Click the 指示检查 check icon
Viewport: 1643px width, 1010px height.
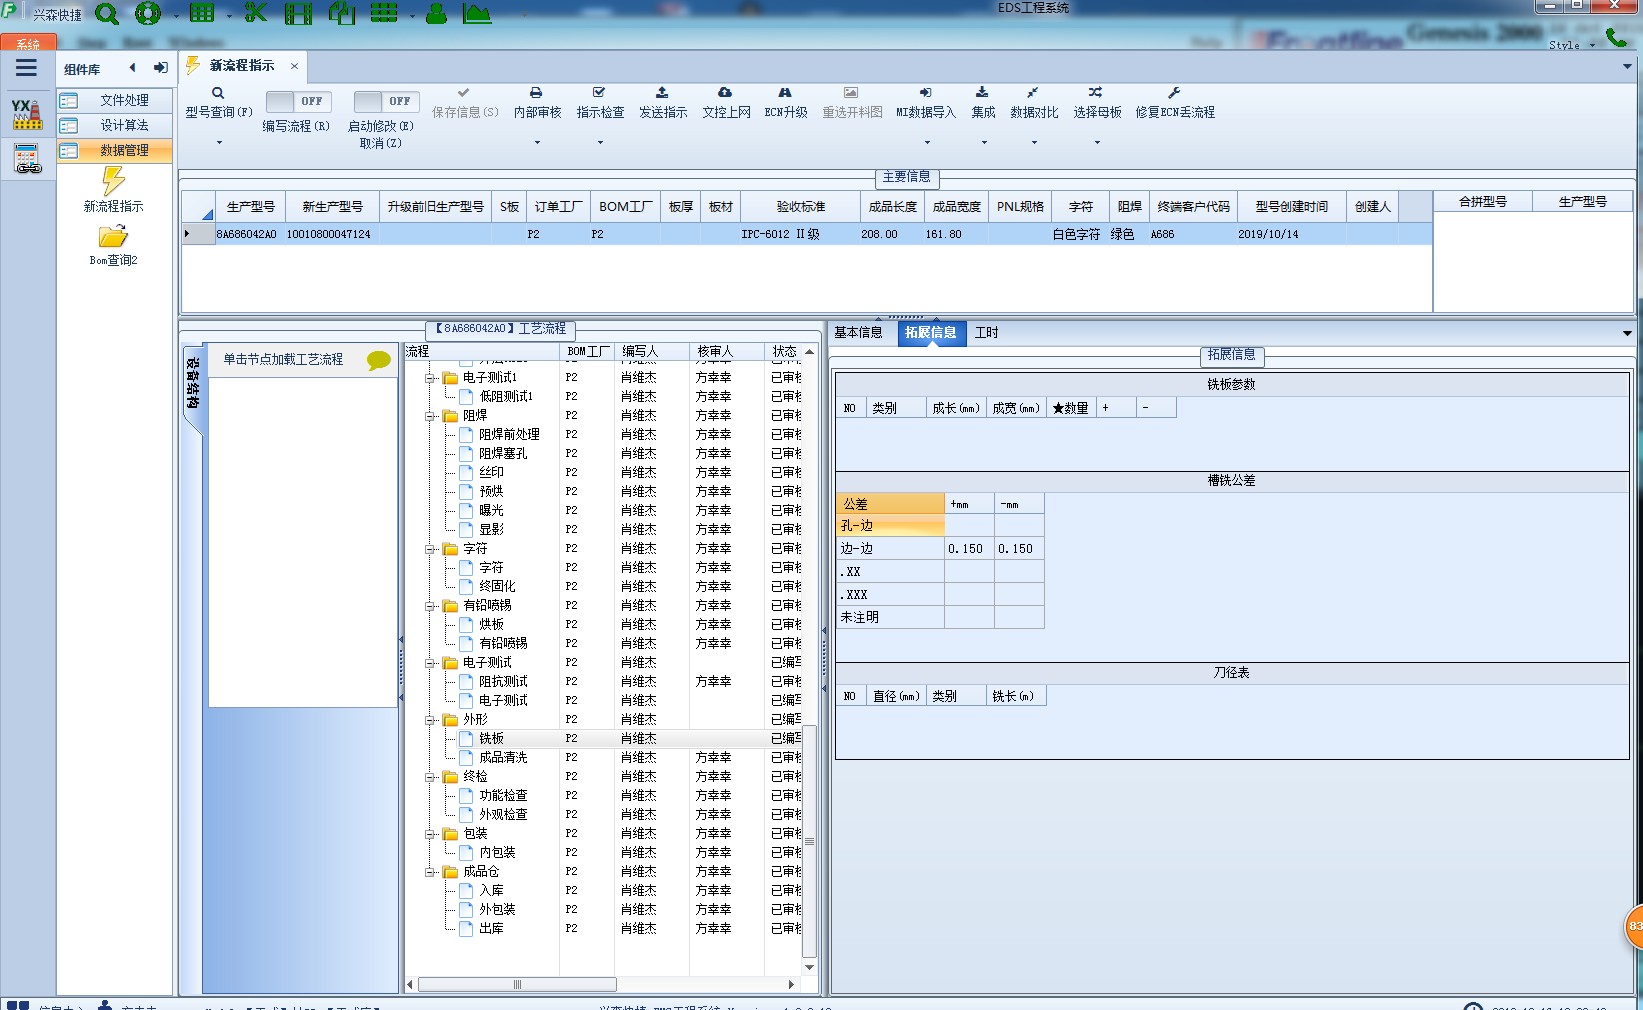(599, 92)
